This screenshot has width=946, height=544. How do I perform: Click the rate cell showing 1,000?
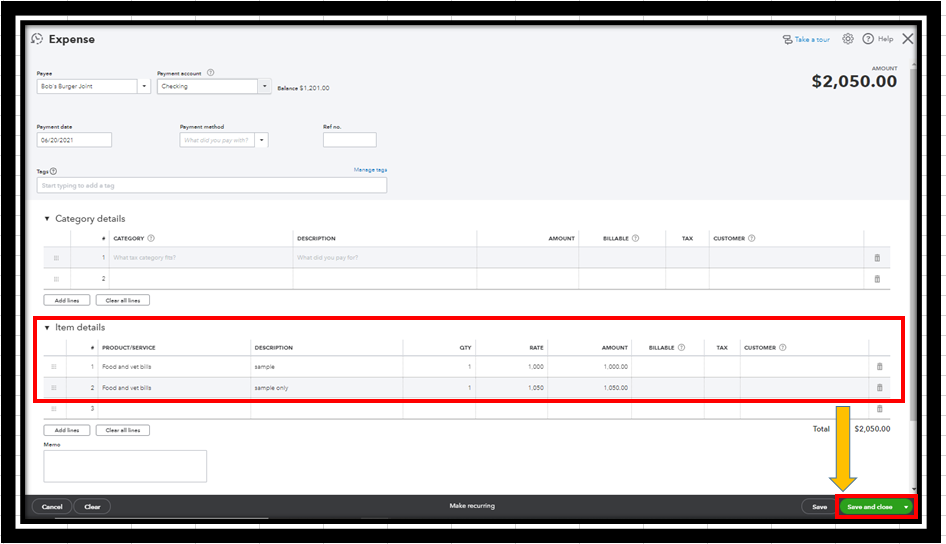[512, 367]
